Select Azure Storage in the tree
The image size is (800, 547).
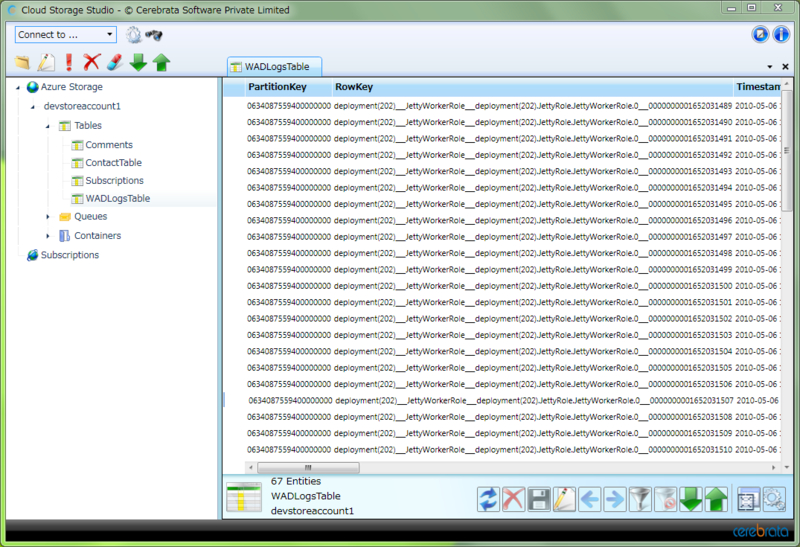click(x=71, y=87)
